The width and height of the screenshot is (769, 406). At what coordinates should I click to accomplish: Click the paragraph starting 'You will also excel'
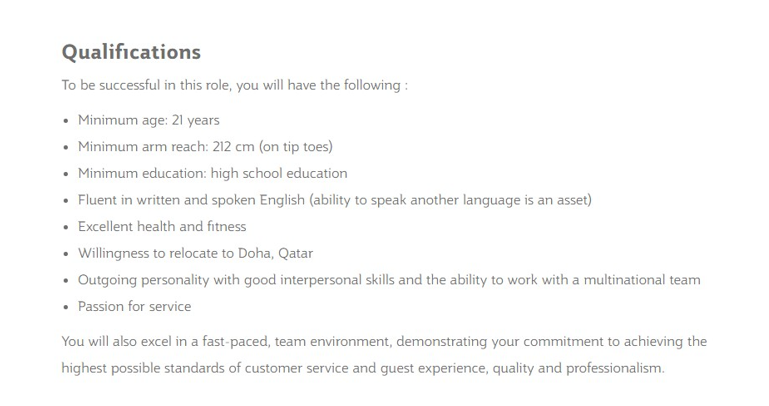[384, 355]
